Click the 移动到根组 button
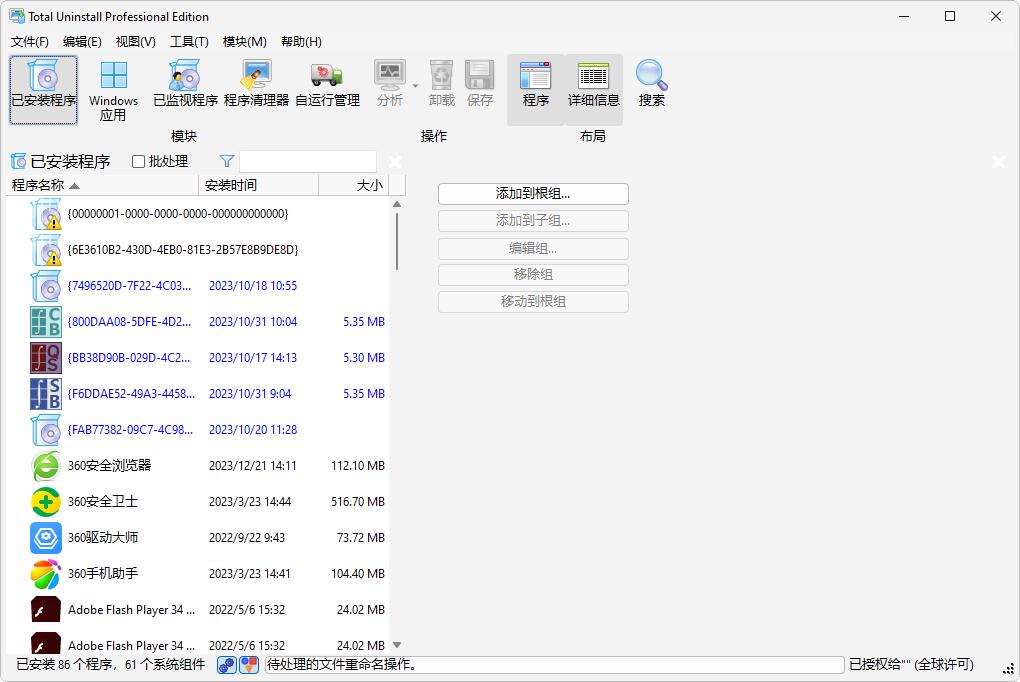This screenshot has height=682, width=1020. pos(533,301)
